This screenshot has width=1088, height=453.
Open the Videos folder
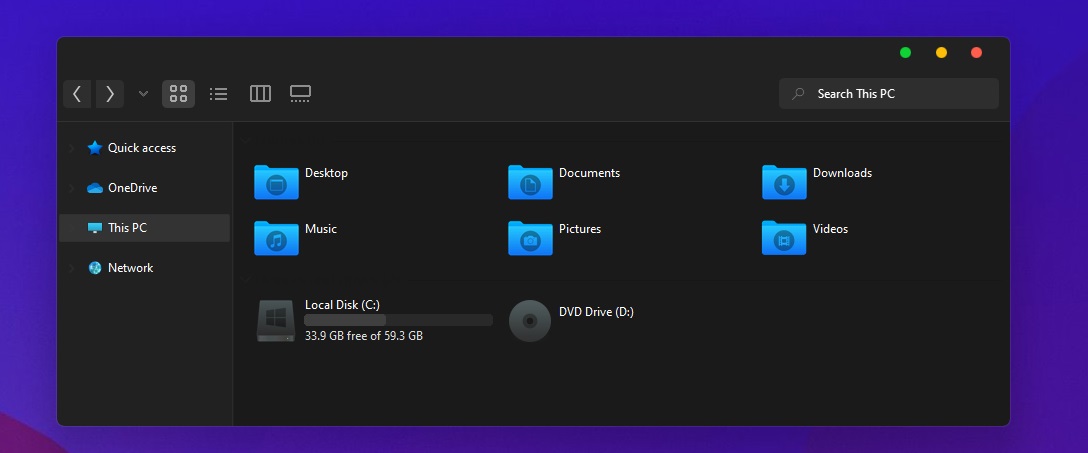point(784,238)
